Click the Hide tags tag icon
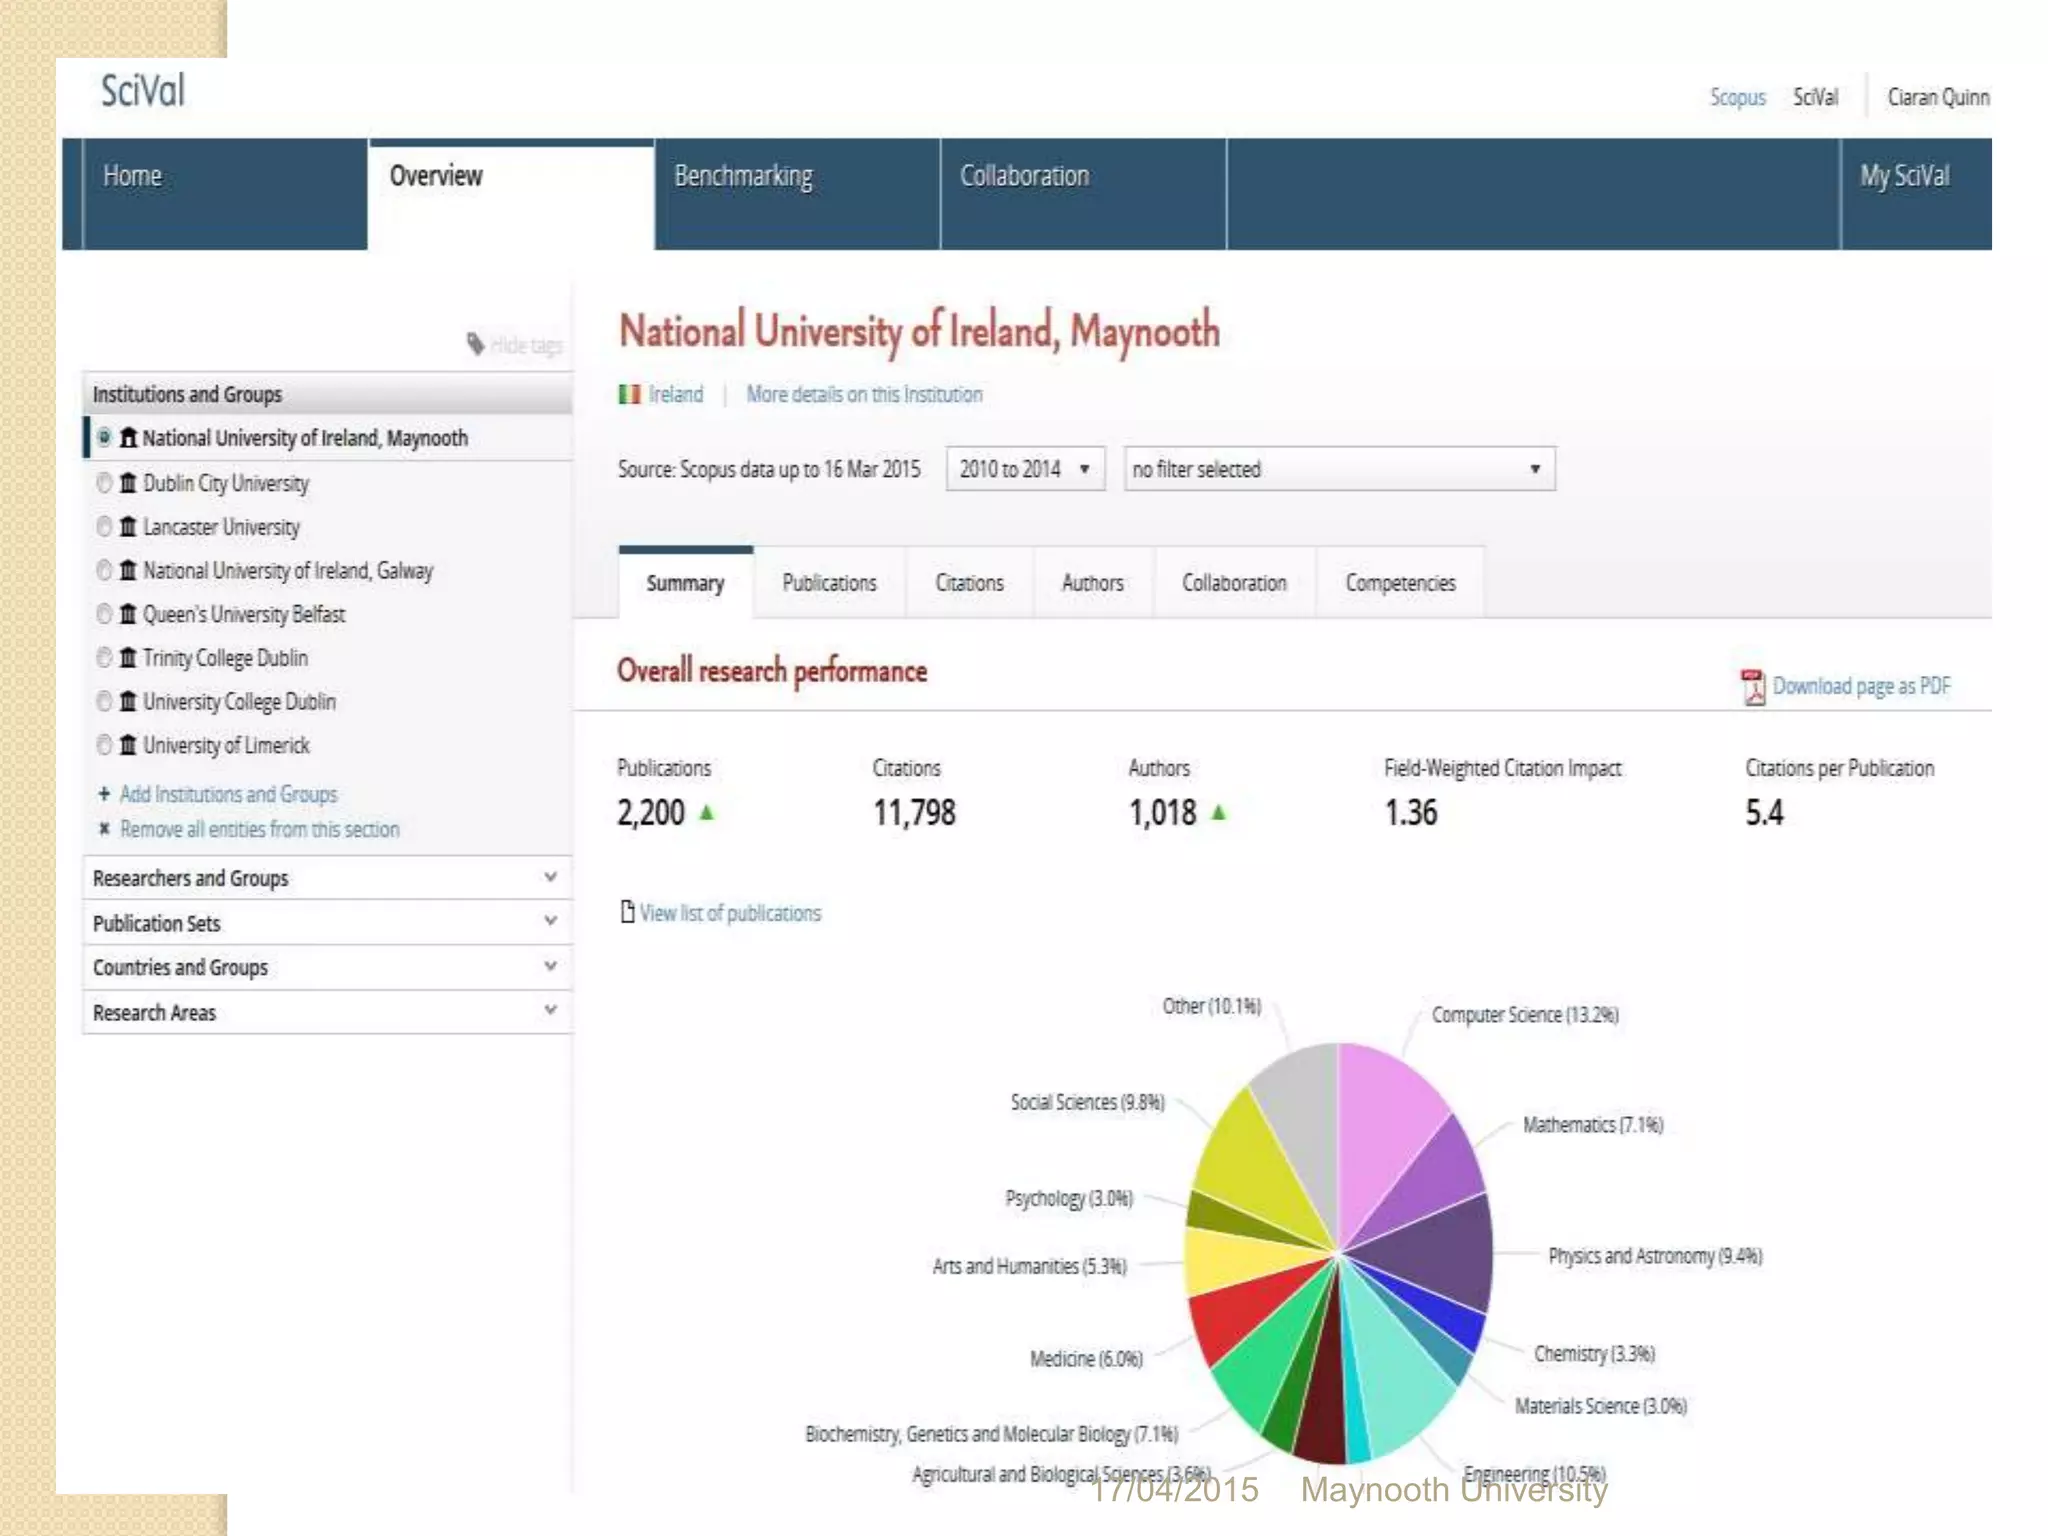The height and width of the screenshot is (1536, 2048). point(476,344)
